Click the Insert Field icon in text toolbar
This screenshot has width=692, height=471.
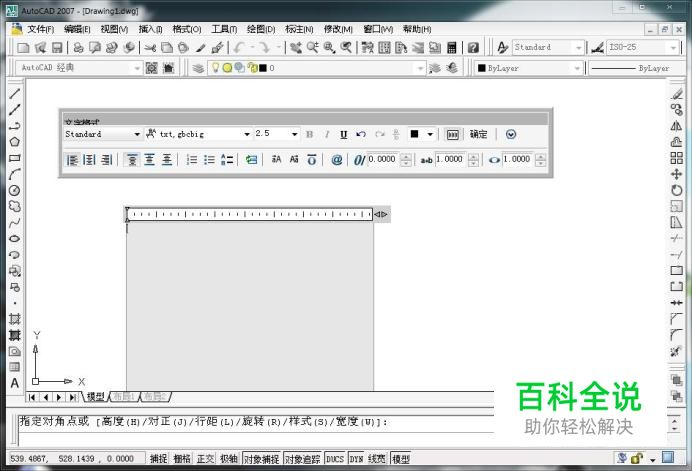click(251, 159)
